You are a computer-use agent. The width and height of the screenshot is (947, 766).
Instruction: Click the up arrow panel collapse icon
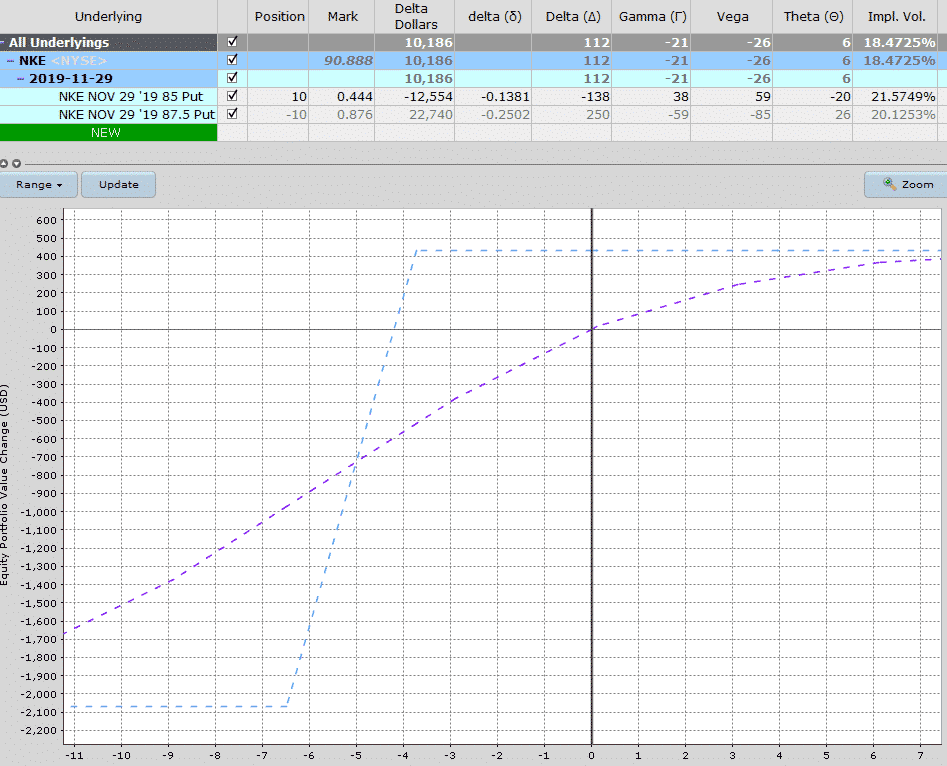click(x=4, y=164)
